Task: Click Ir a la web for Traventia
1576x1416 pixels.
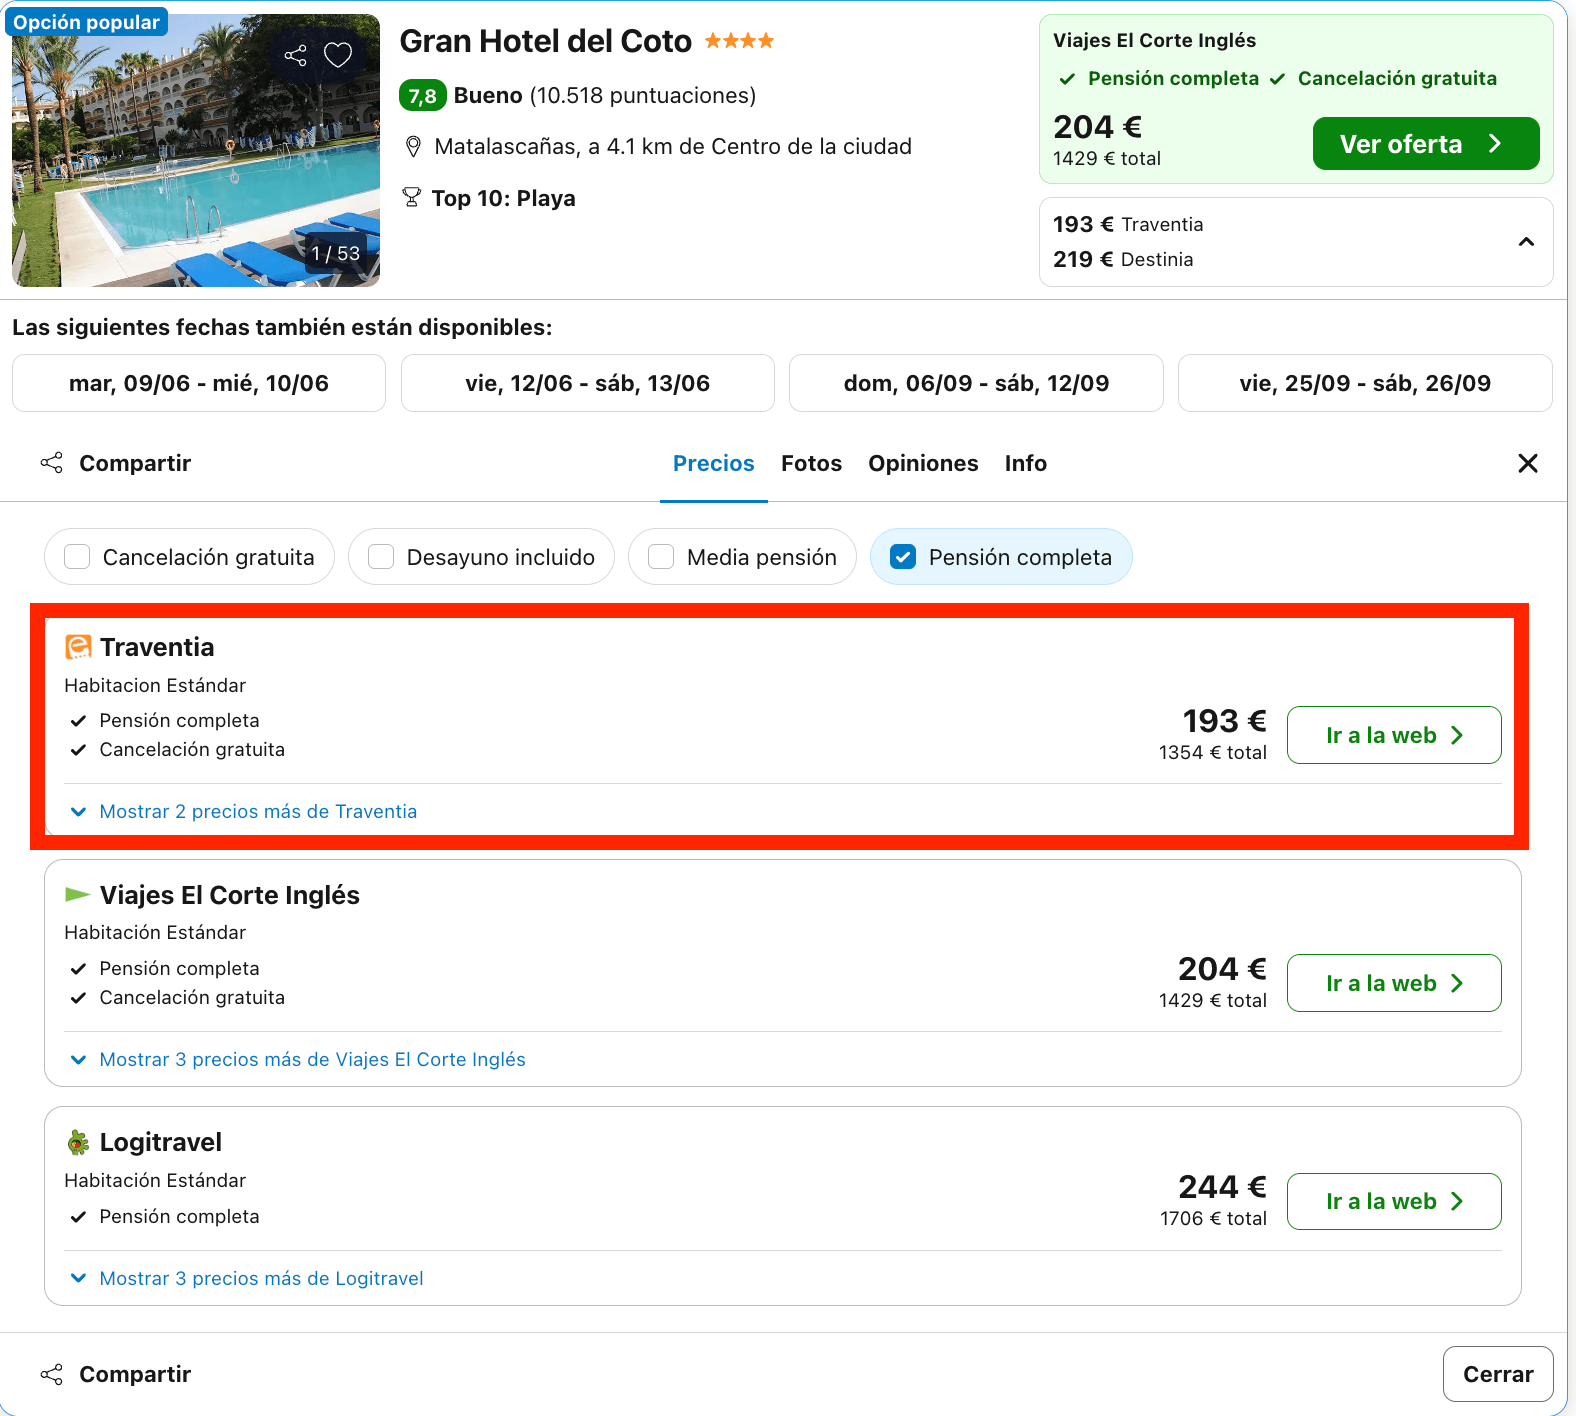Action: 1394,735
